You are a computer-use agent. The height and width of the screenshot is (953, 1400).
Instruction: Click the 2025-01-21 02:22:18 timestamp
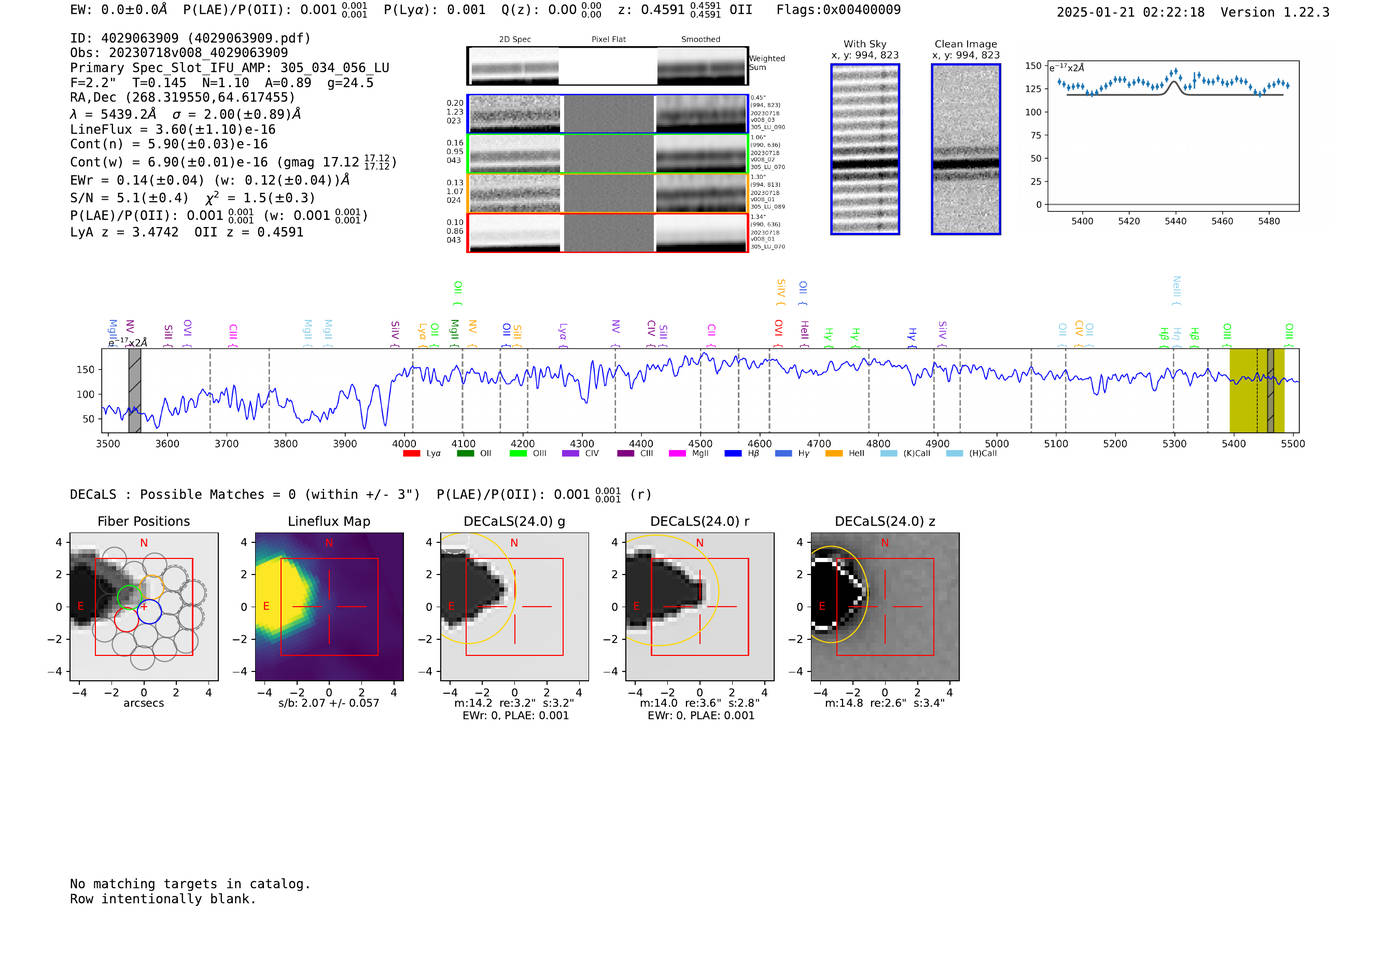pyautogui.click(x=1131, y=12)
